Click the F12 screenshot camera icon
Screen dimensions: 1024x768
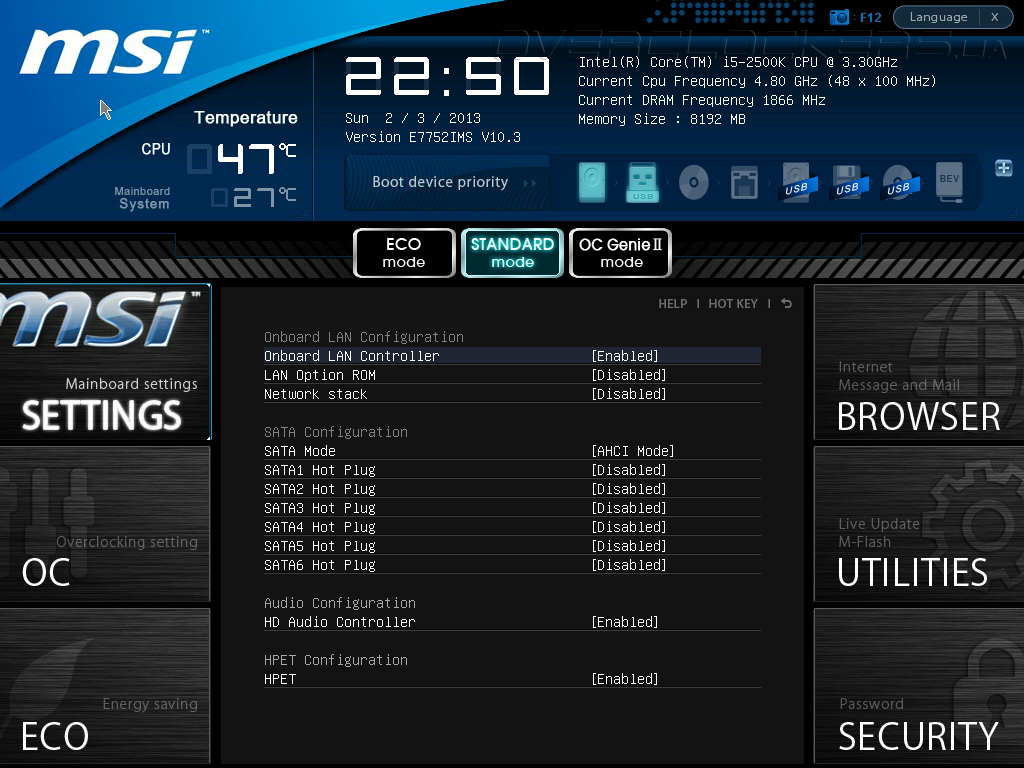839,17
